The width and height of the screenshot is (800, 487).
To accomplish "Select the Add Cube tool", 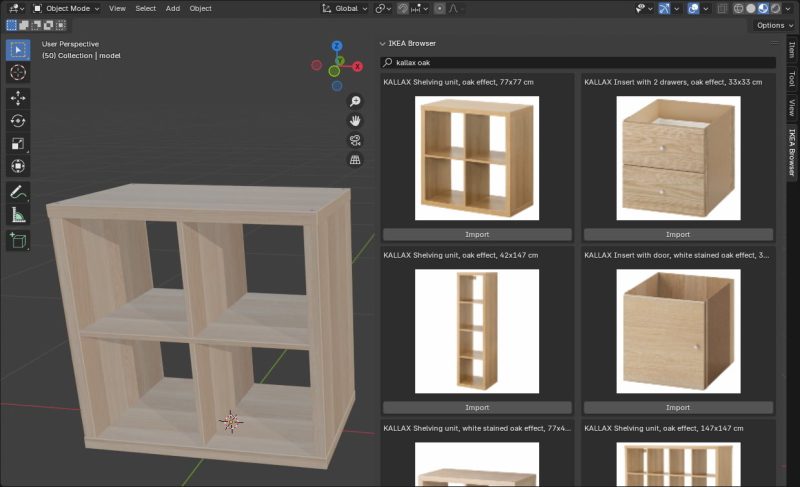I will [x=18, y=240].
